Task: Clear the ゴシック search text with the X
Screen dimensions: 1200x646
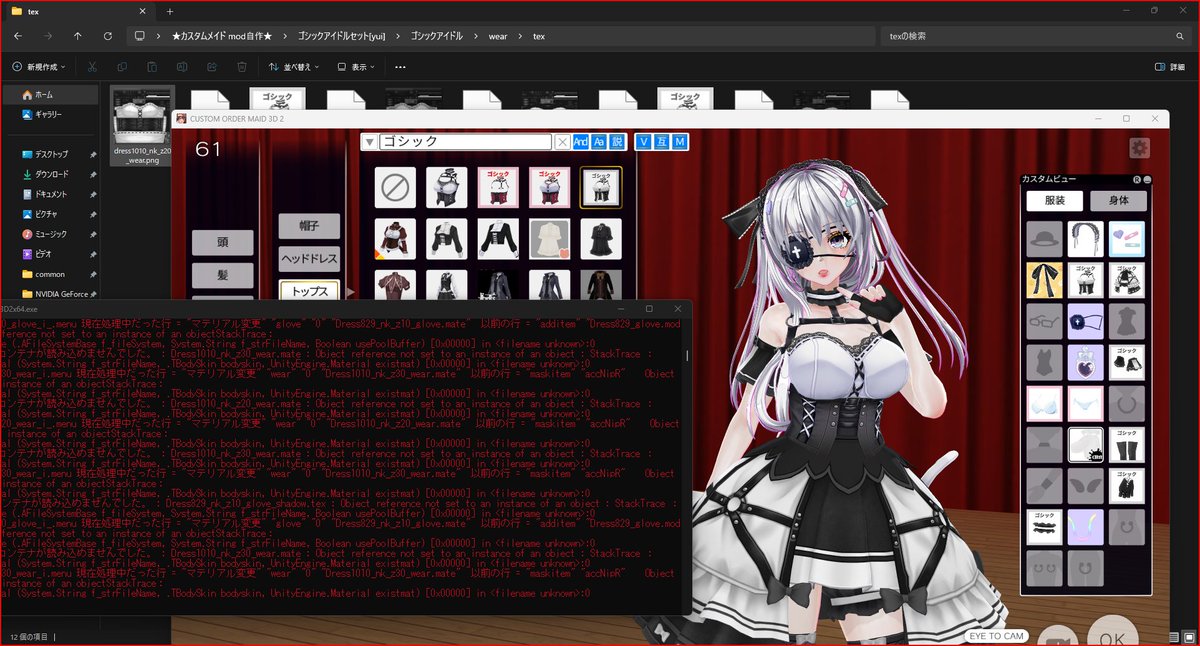Action: pyautogui.click(x=562, y=142)
